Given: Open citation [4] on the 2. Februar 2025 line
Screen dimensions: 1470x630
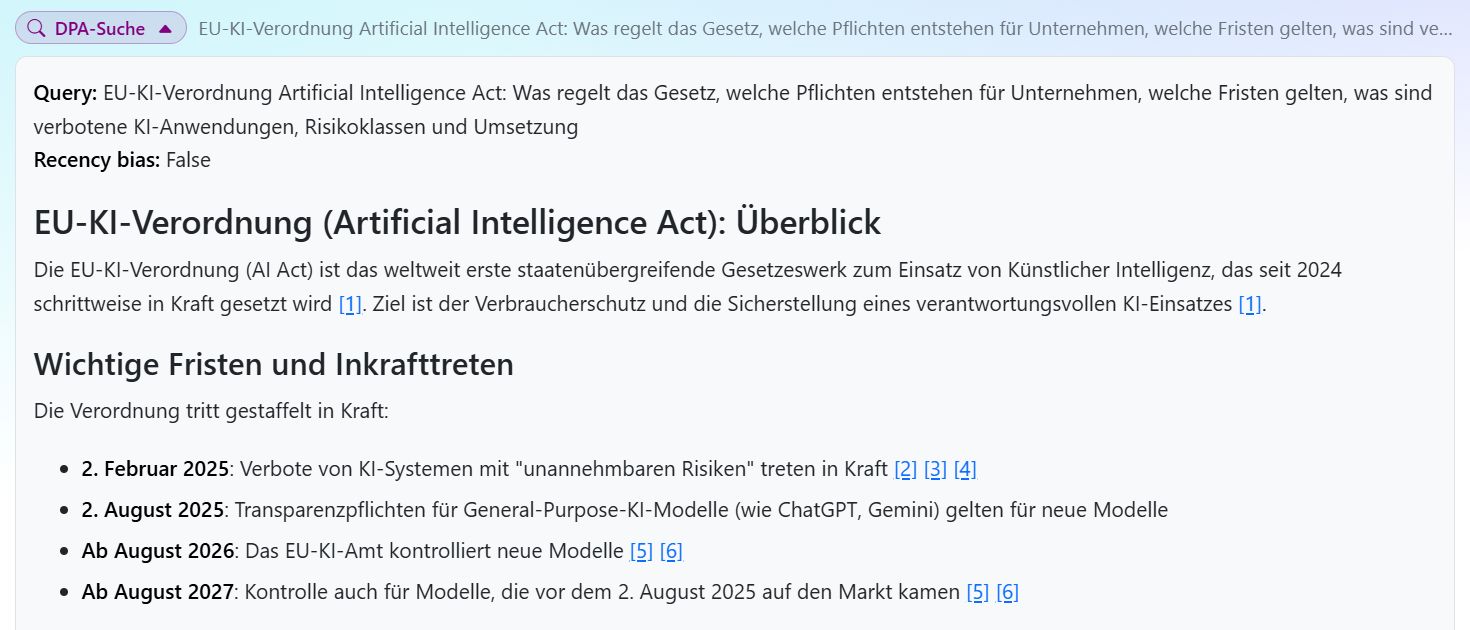Looking at the screenshot, I should [x=965, y=469].
